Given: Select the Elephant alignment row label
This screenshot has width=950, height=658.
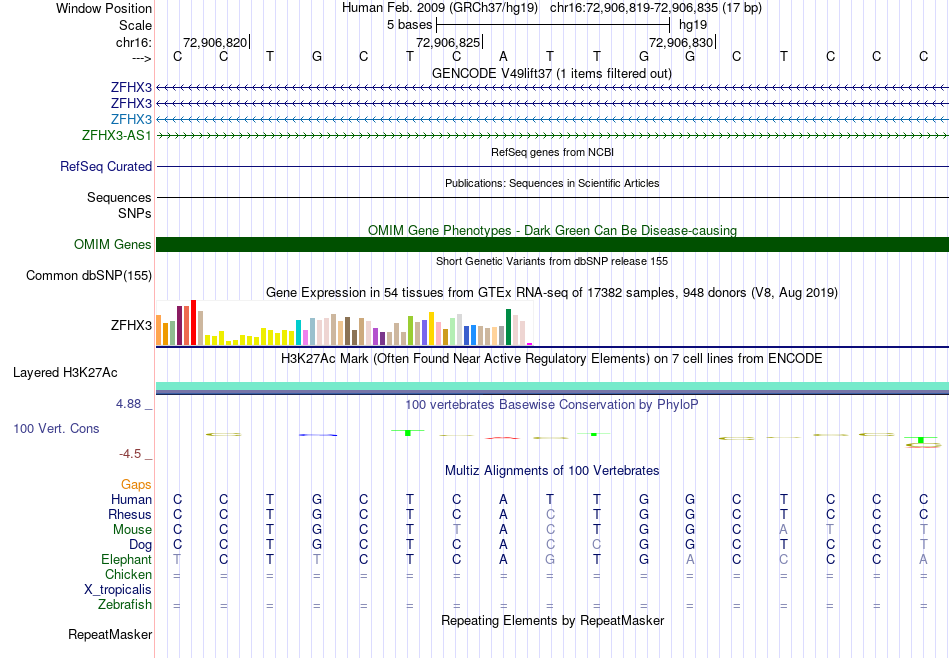Looking at the screenshot, I should coord(126,559).
